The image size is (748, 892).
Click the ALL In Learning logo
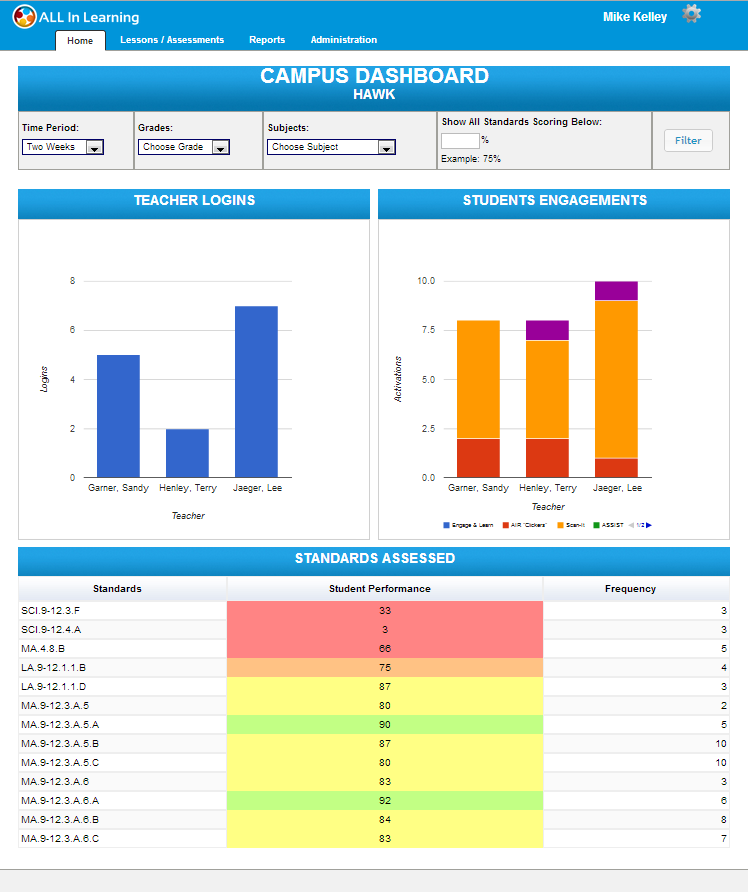tap(76, 17)
